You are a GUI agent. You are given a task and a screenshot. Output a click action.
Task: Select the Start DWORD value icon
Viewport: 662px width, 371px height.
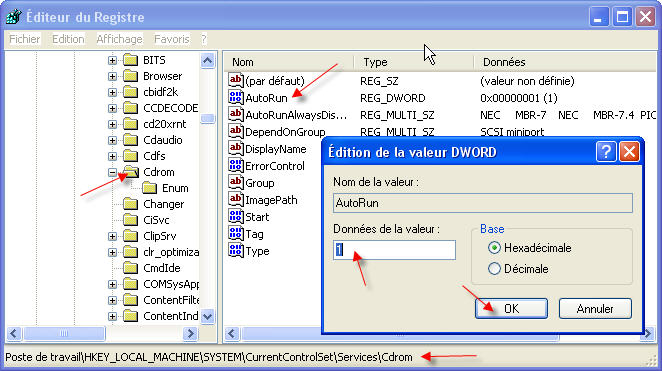tap(236, 217)
